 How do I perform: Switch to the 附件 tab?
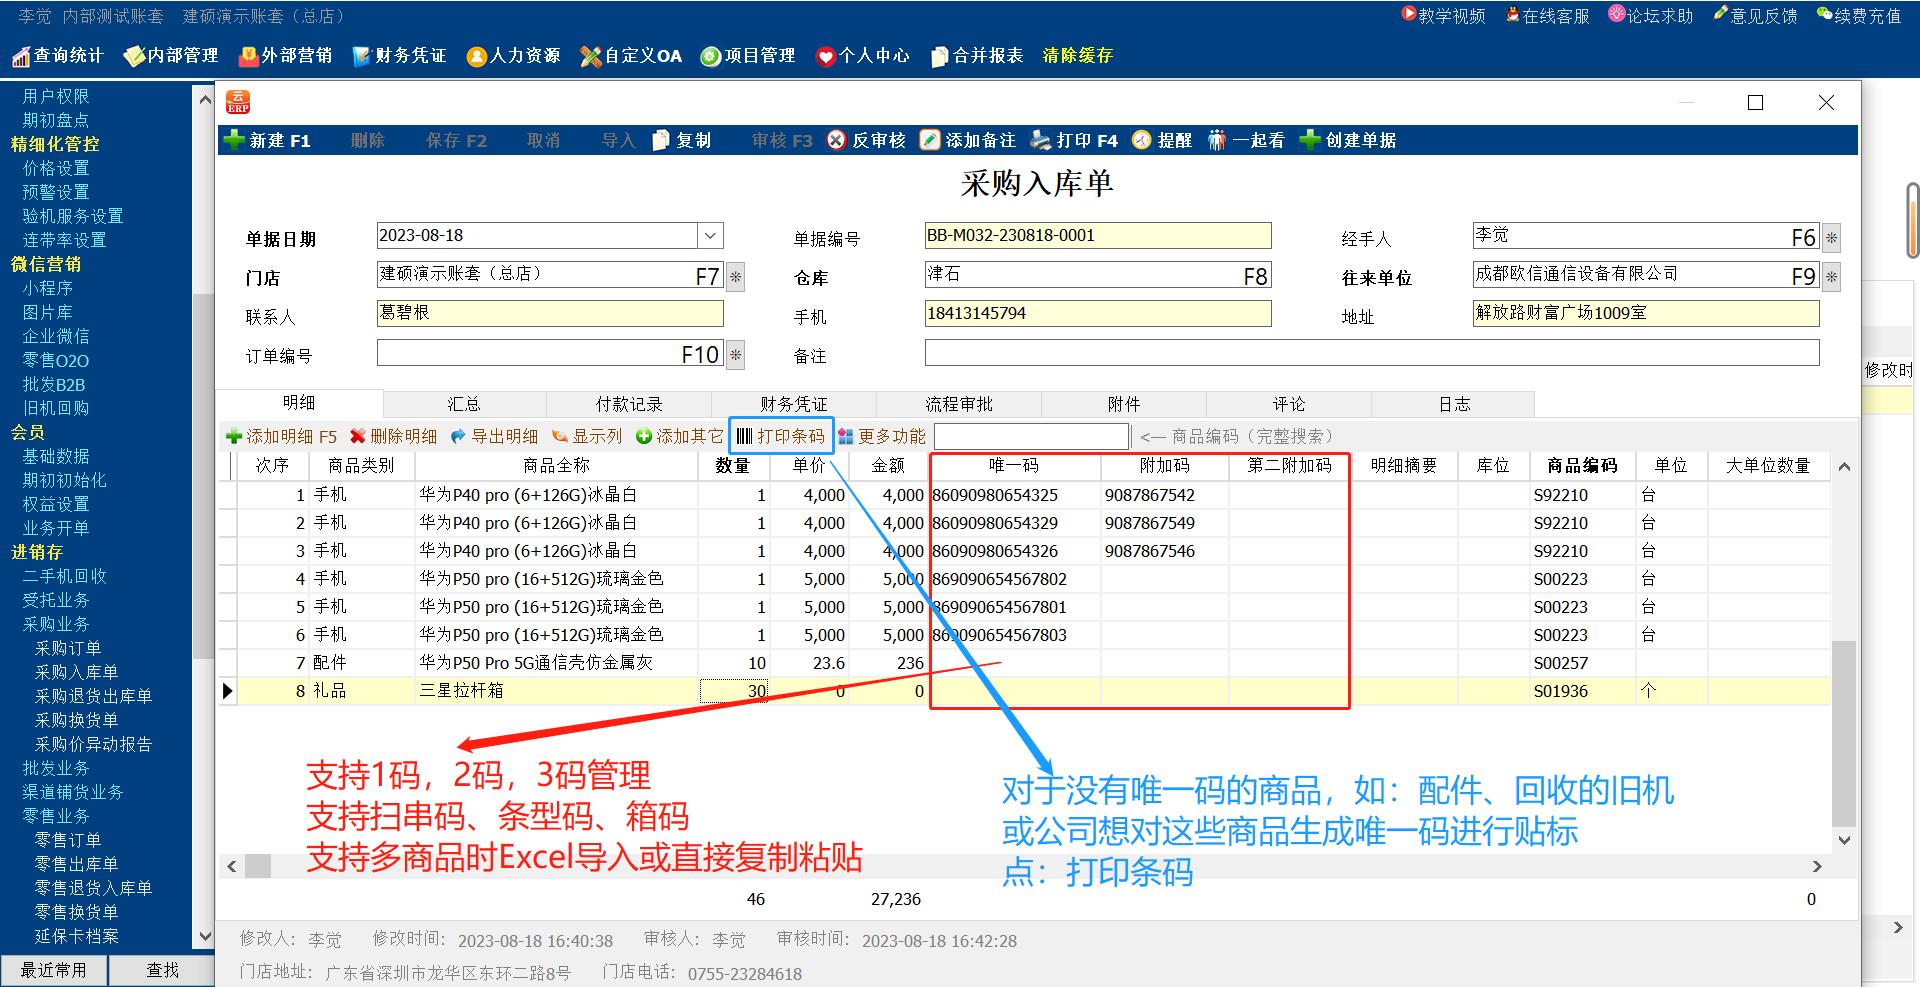[1124, 404]
